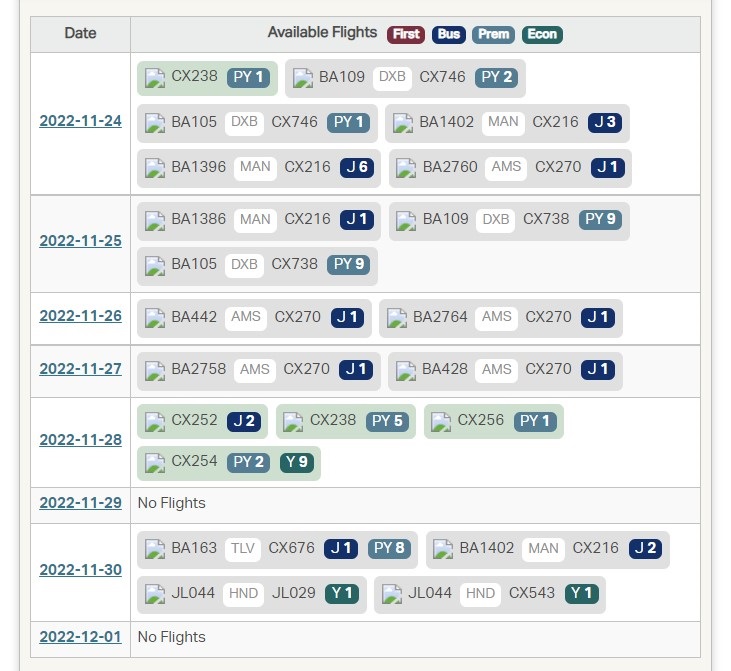Click the airline logo beside CX238 PY 5
This screenshot has width=731, height=671.
(x=293, y=422)
